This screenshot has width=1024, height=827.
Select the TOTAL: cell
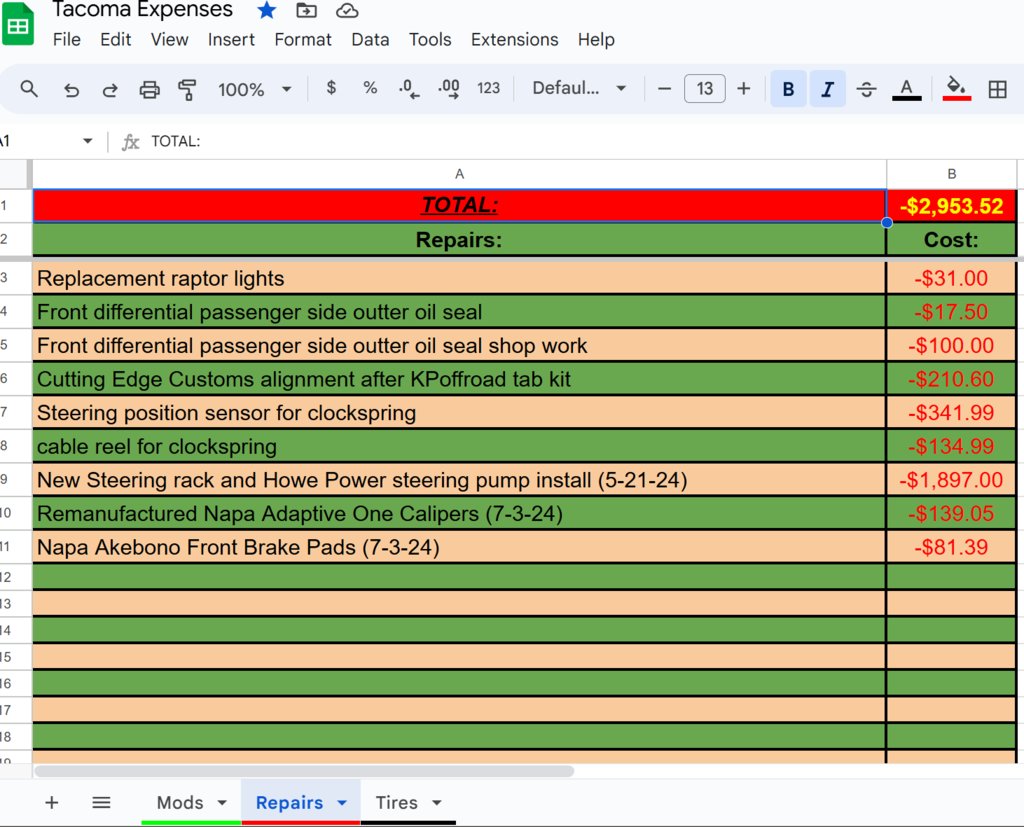tap(459, 205)
